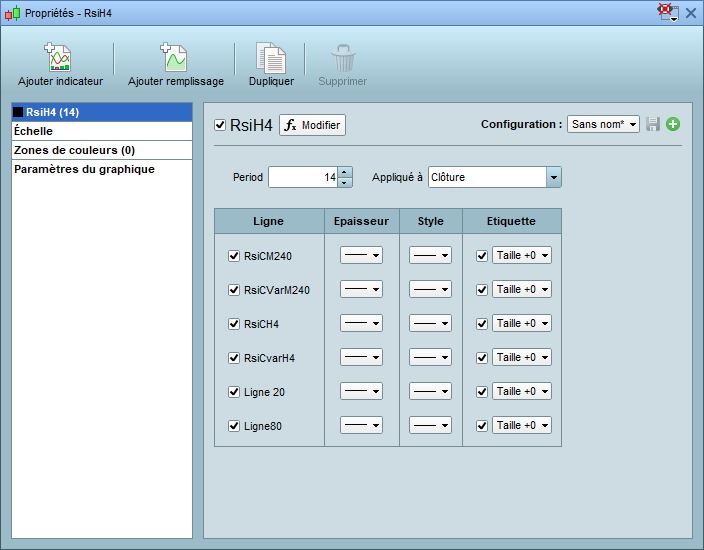The width and height of the screenshot is (704, 550).
Task: Open the Taille +0 dropdown for RsiCVarM240
Action: [522, 290]
